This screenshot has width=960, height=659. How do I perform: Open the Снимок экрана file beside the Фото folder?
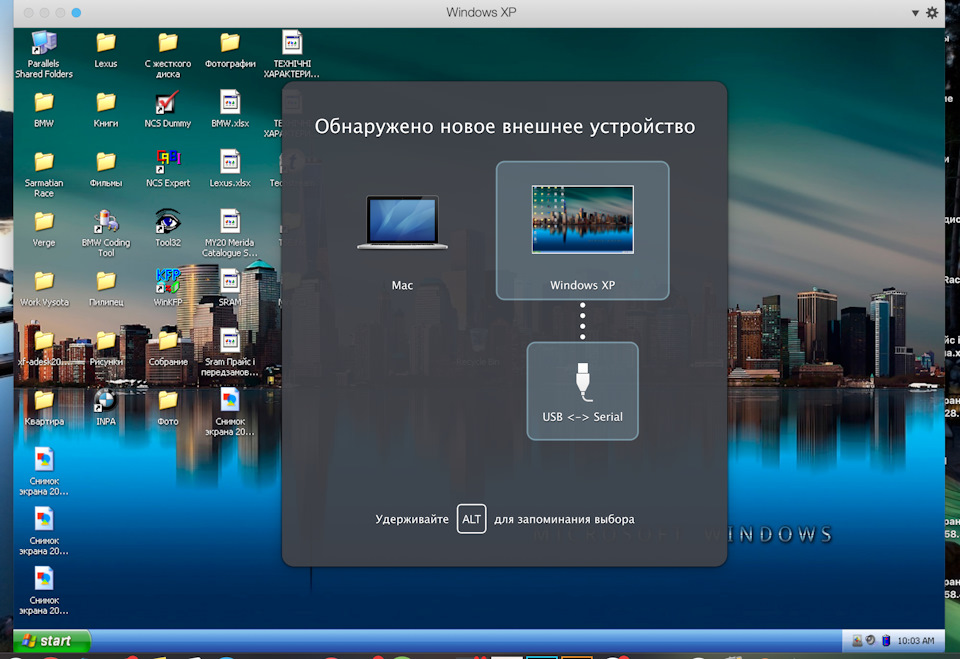[230, 412]
